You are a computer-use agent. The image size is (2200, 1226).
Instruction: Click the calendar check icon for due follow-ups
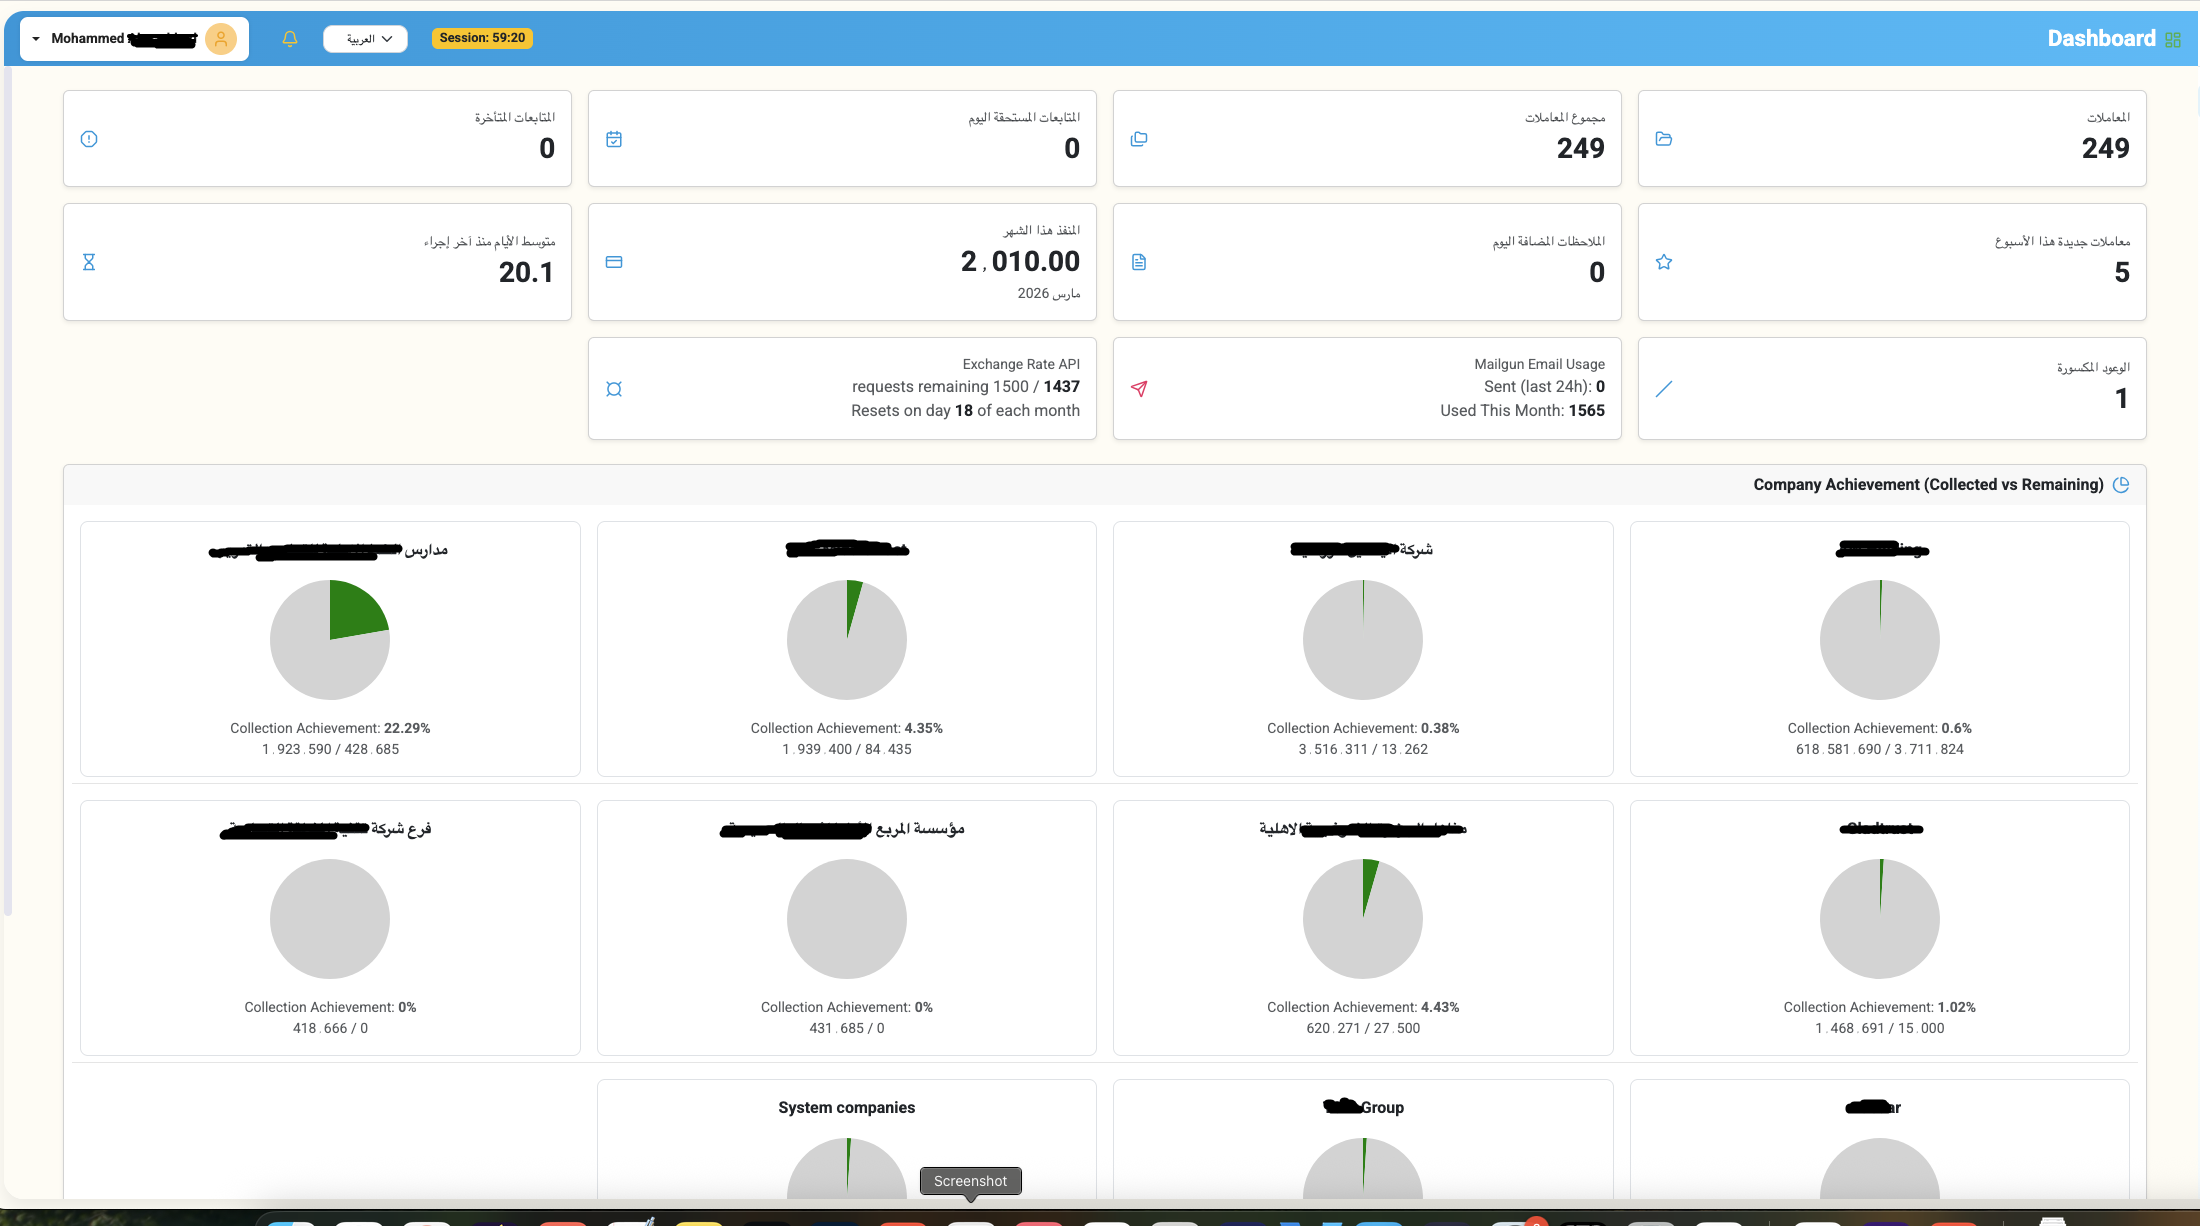pyautogui.click(x=614, y=139)
